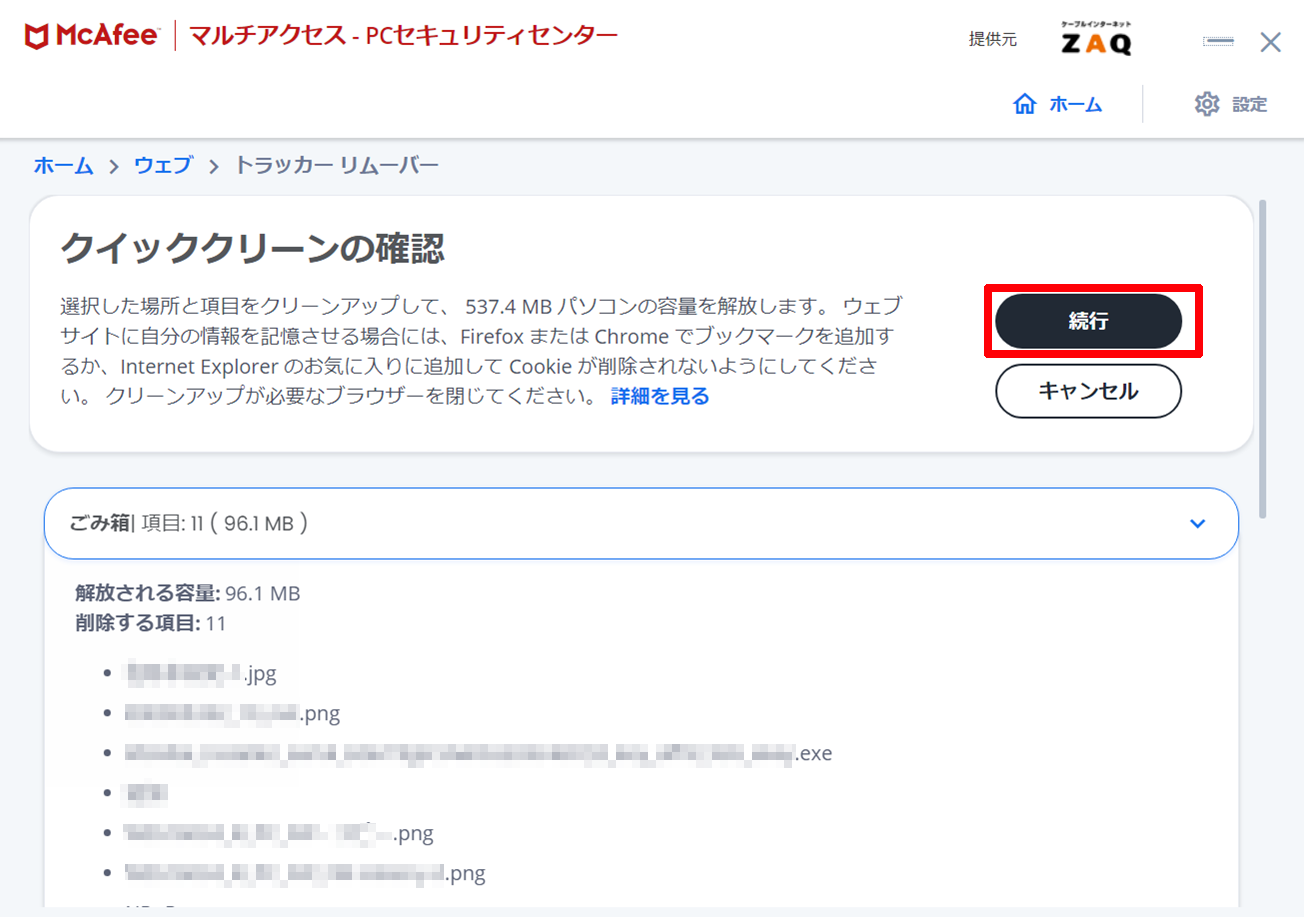Click the マルチアクセス - PCセキュリティセンター title
The width and height of the screenshot is (1304, 917).
pyautogui.click(x=405, y=36)
